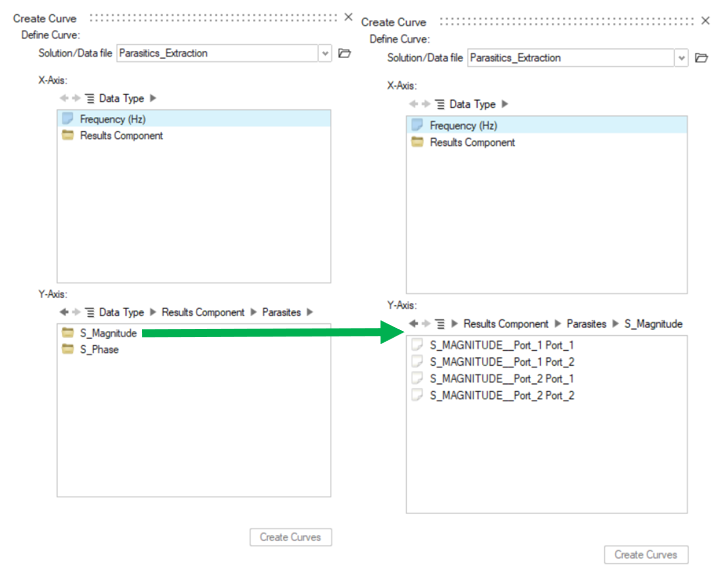Click Y-Axis back arrow in left dialog
728x588 pixels.
65,312
